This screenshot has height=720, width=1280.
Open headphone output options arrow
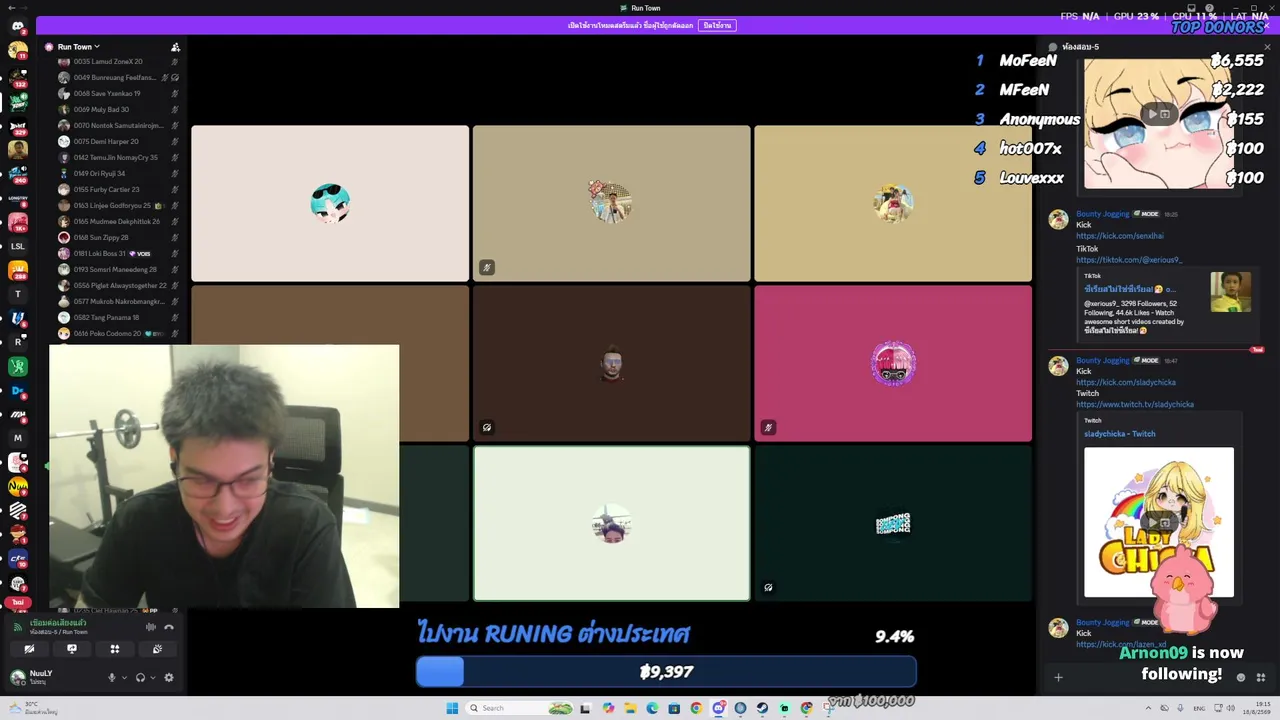pos(152,677)
